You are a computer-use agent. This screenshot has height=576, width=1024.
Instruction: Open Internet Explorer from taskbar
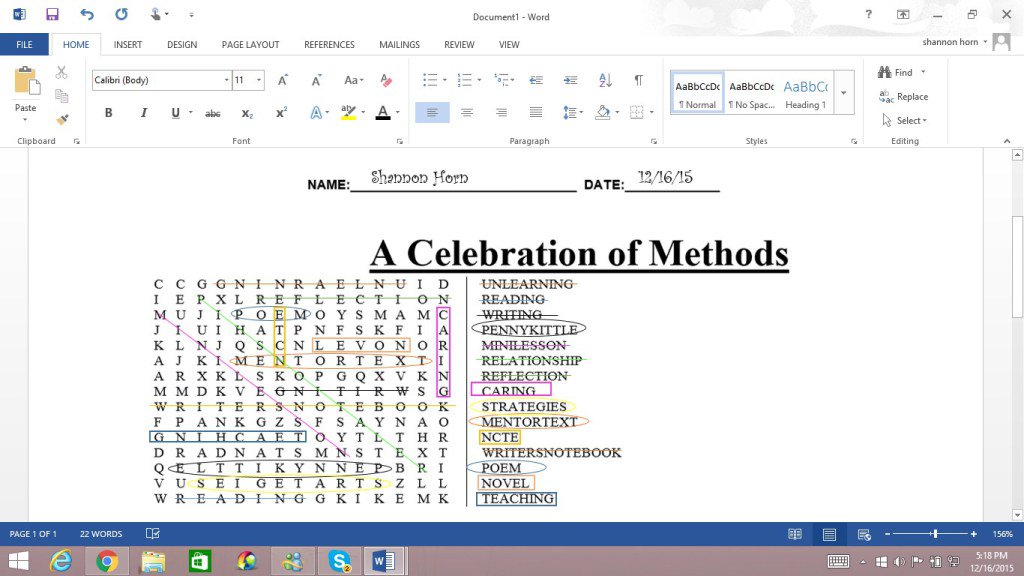pos(61,561)
